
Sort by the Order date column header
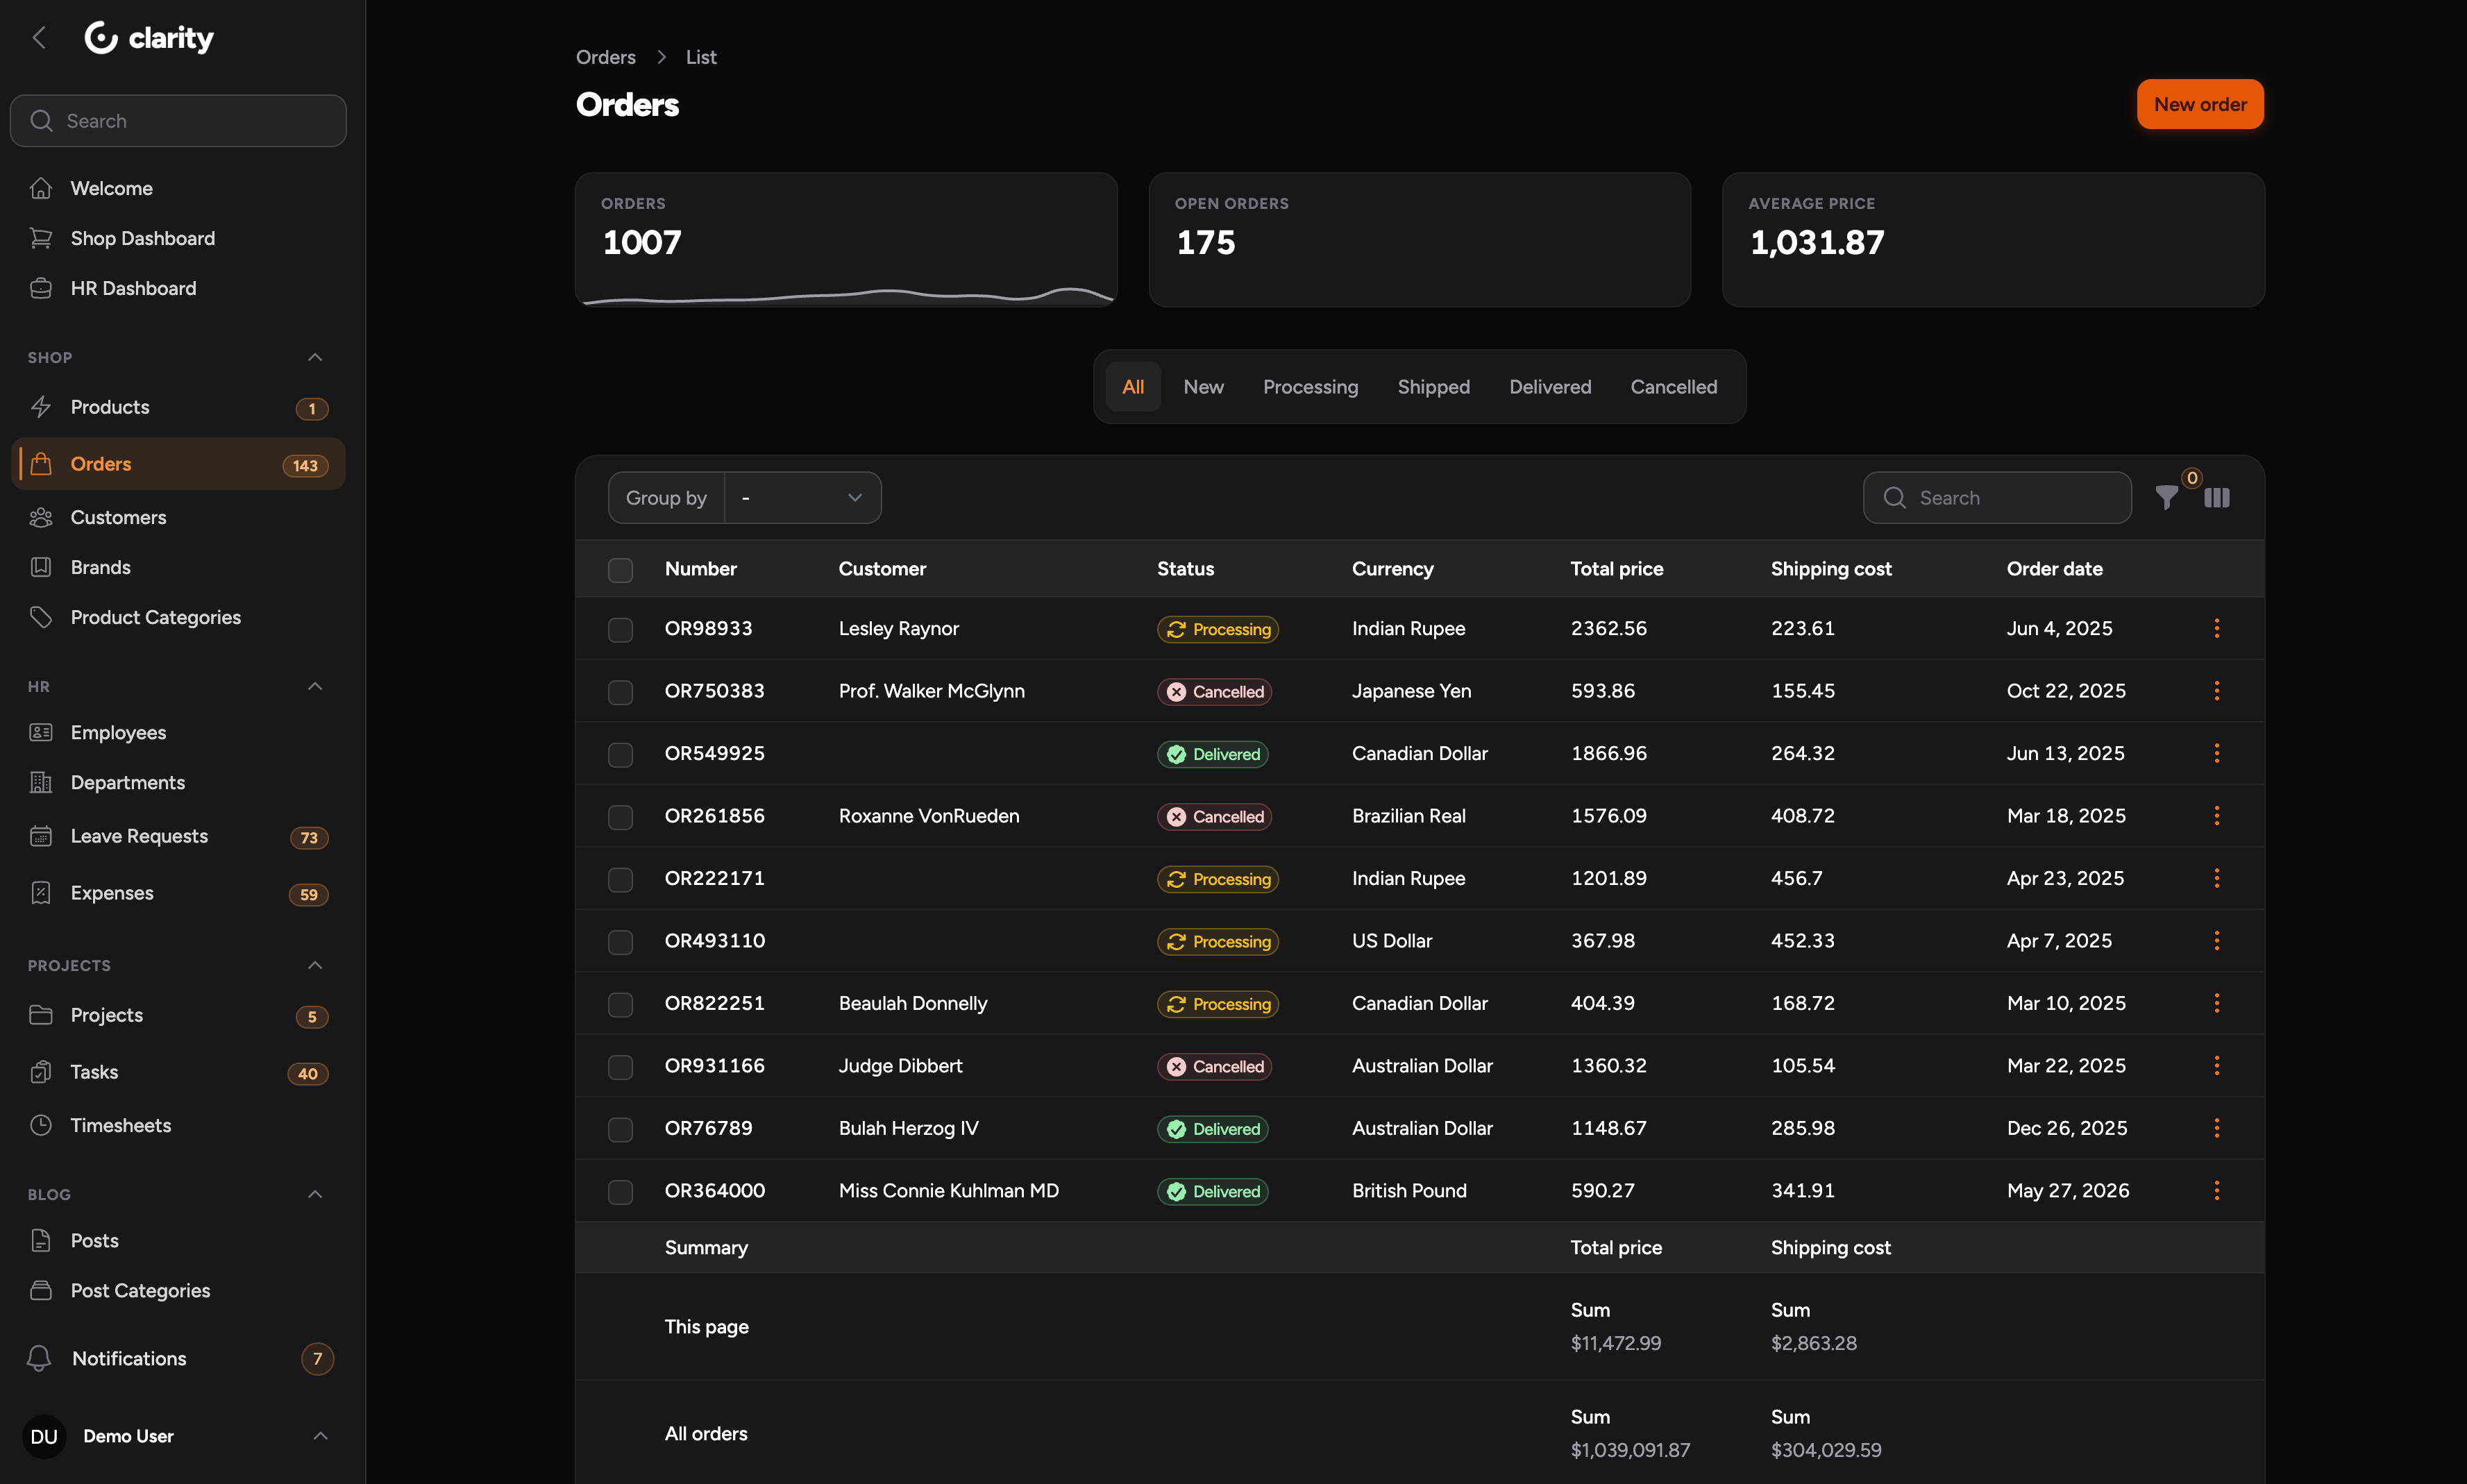(x=2054, y=569)
